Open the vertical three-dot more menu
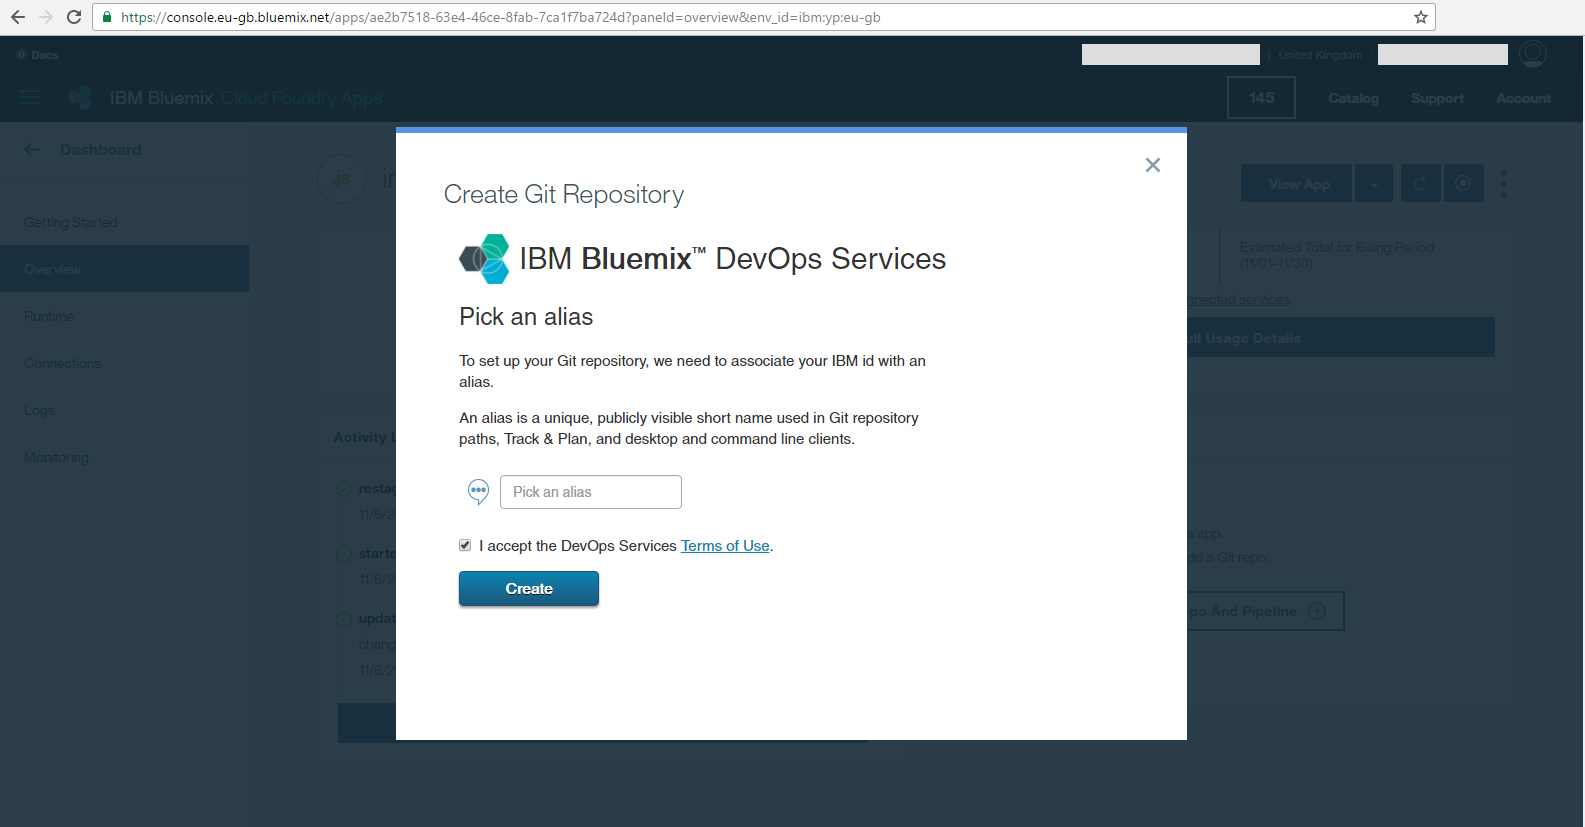1585x827 pixels. 1503,184
